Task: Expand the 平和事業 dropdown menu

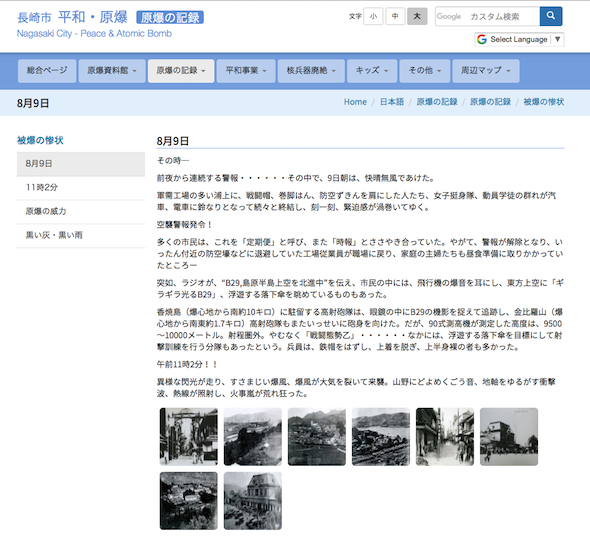Action: click(x=246, y=71)
